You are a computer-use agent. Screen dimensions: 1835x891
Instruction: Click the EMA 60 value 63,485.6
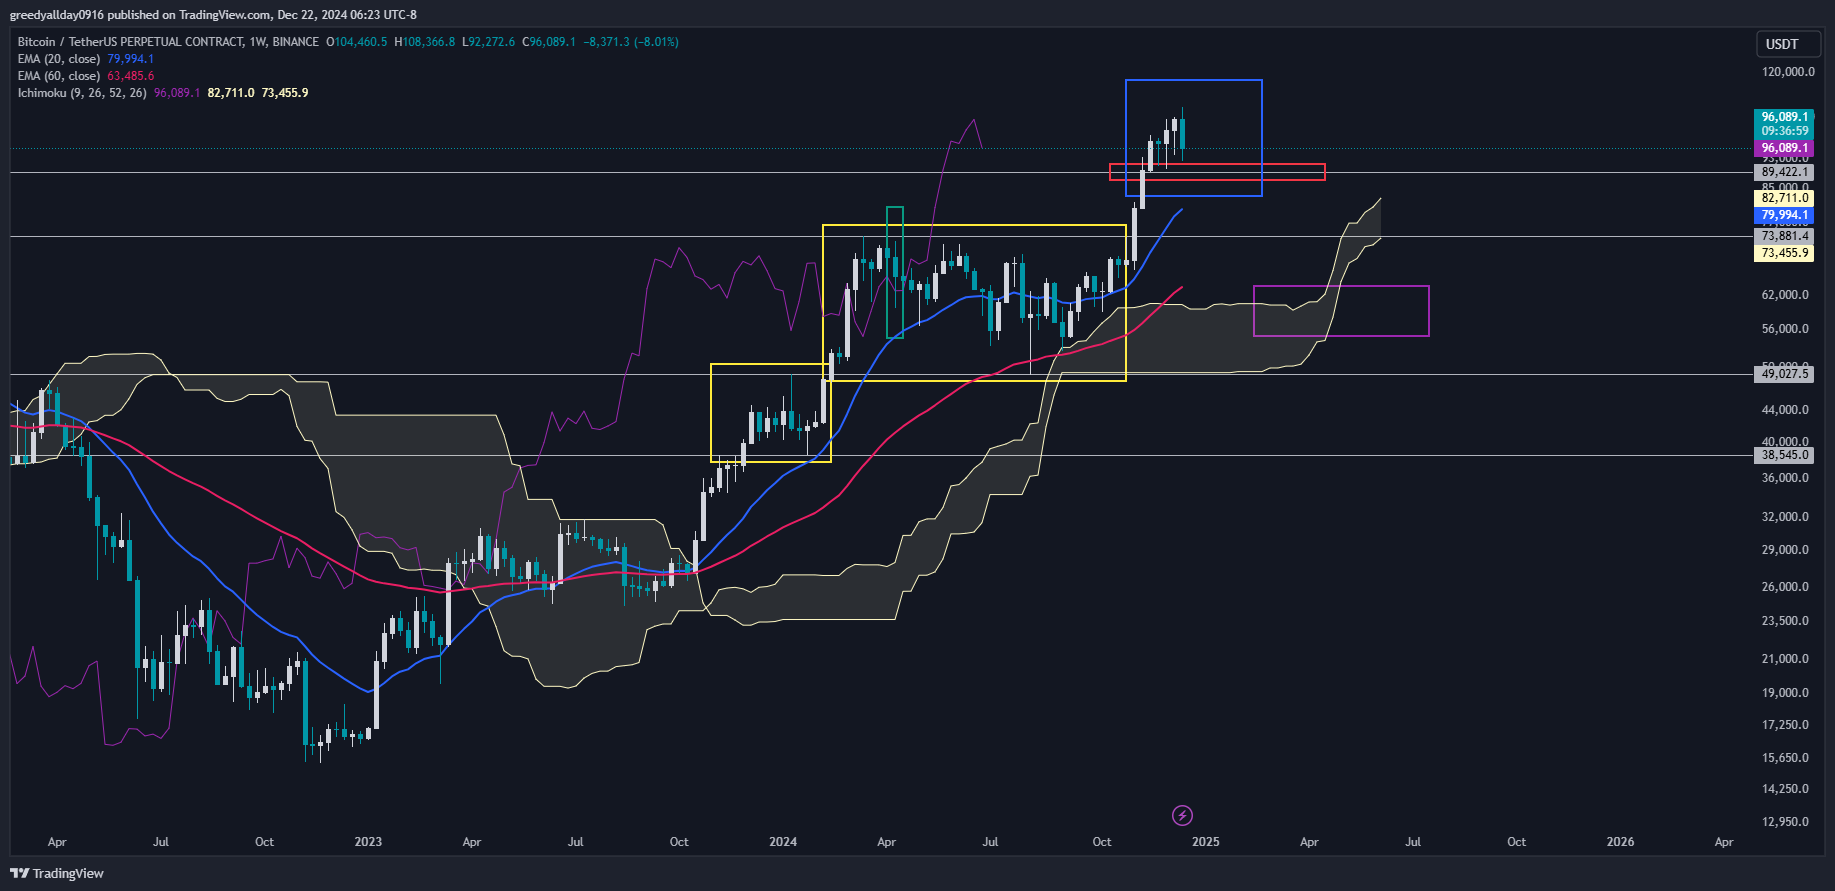(131, 76)
